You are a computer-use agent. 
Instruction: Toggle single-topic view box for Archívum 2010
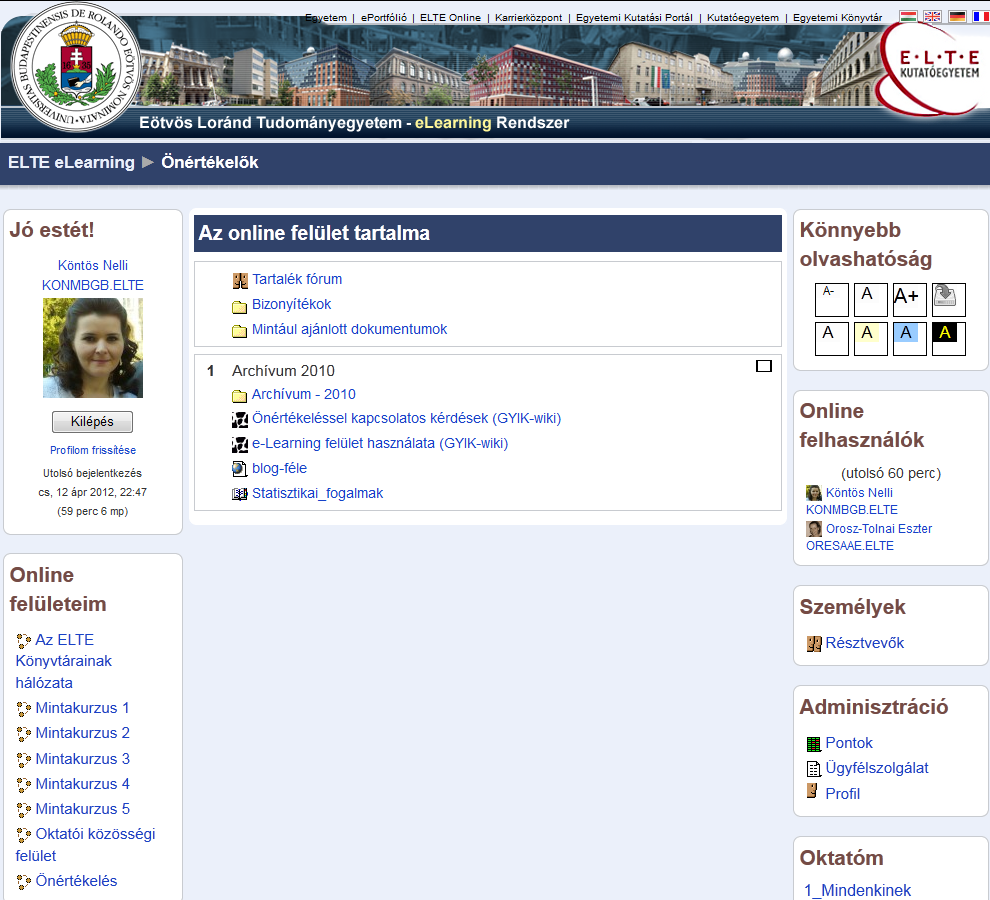(764, 366)
